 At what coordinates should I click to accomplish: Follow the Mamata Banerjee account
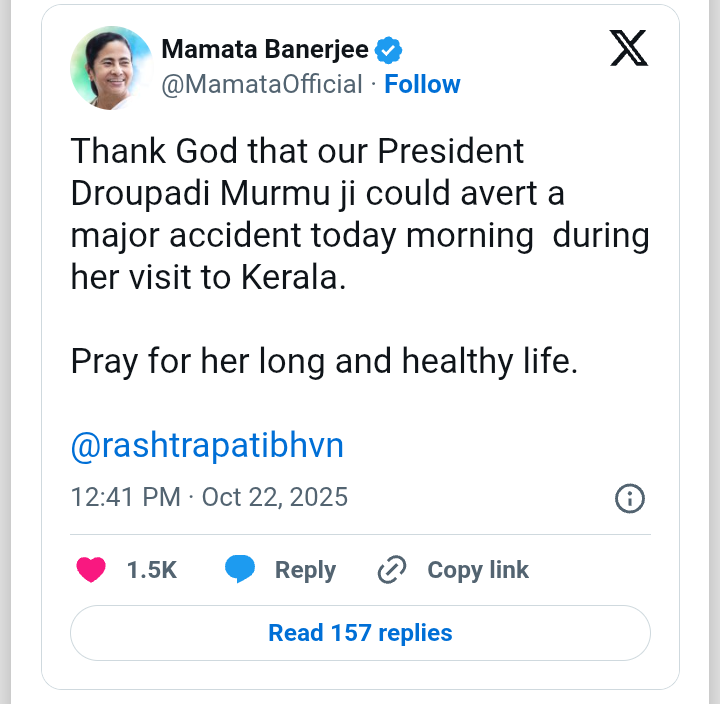[x=422, y=84]
